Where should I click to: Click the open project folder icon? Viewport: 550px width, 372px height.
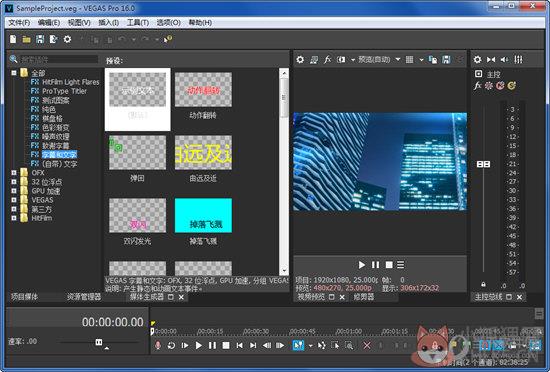26,39
